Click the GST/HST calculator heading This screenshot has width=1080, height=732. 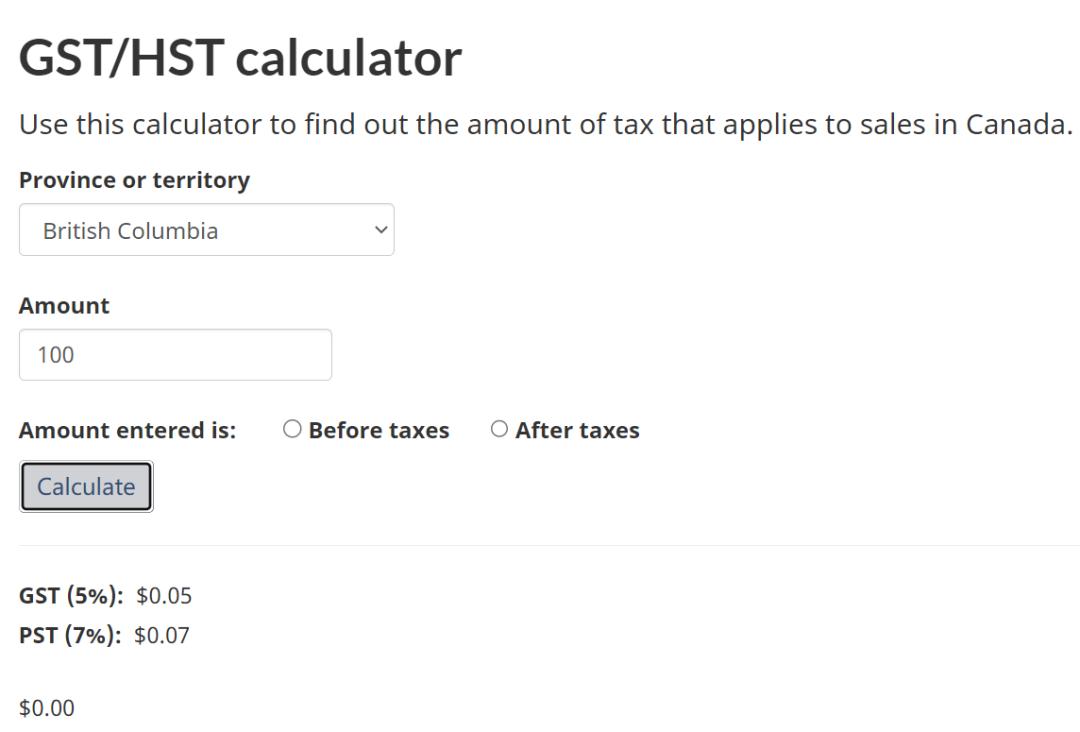click(x=240, y=58)
